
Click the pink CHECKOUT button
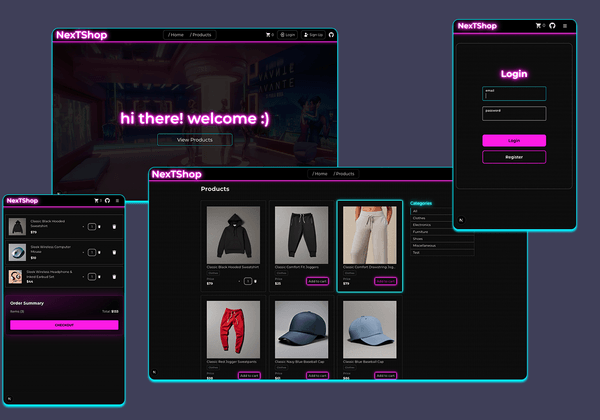pos(64,325)
